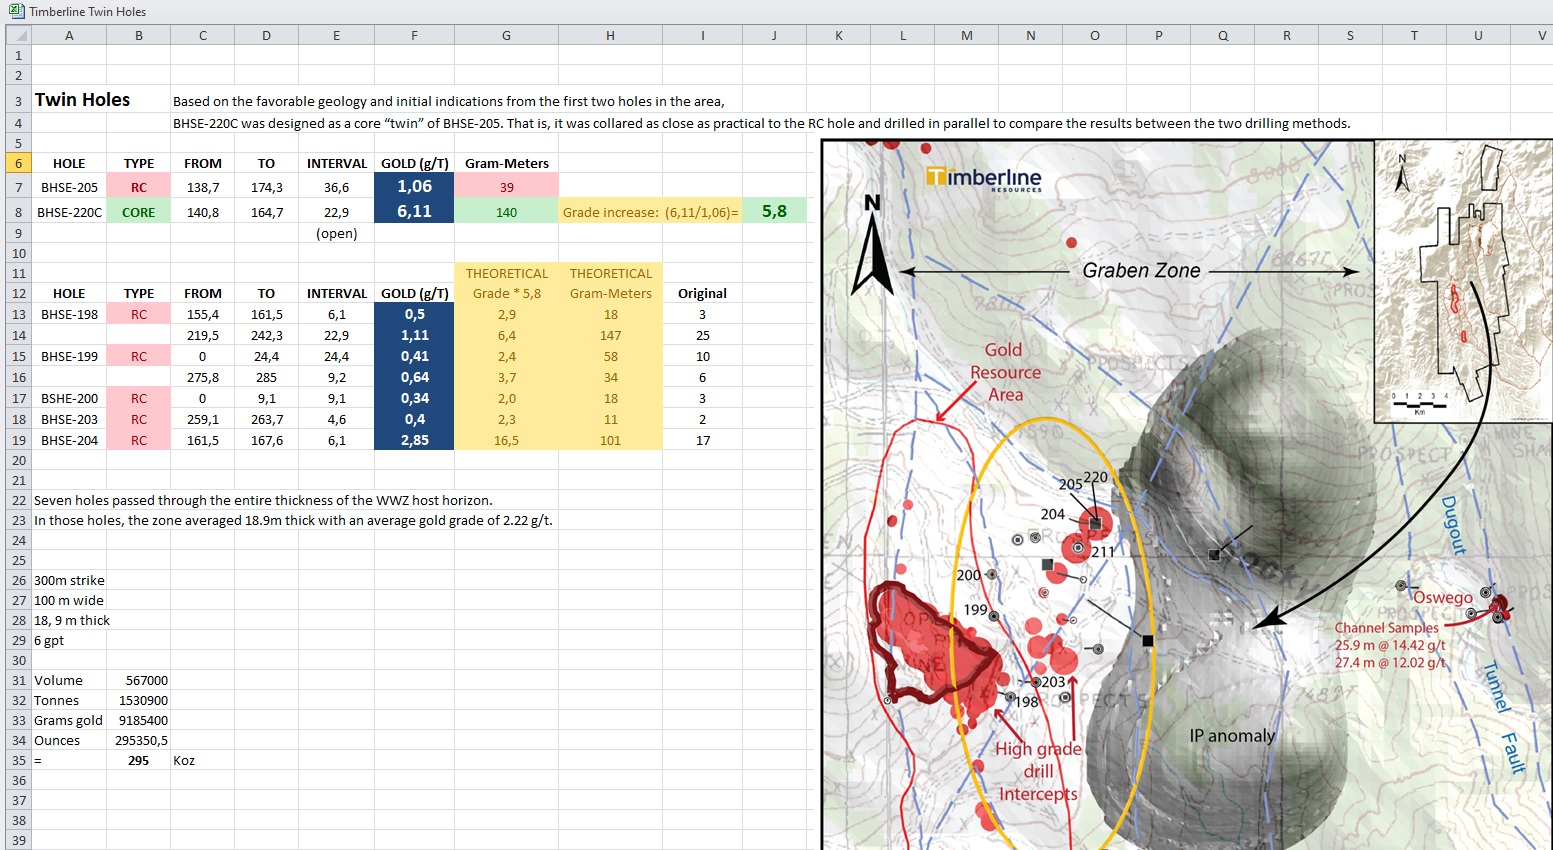This screenshot has height=850, width=1553.
Task: Select the BHSE-199 cell
Action: [69, 356]
